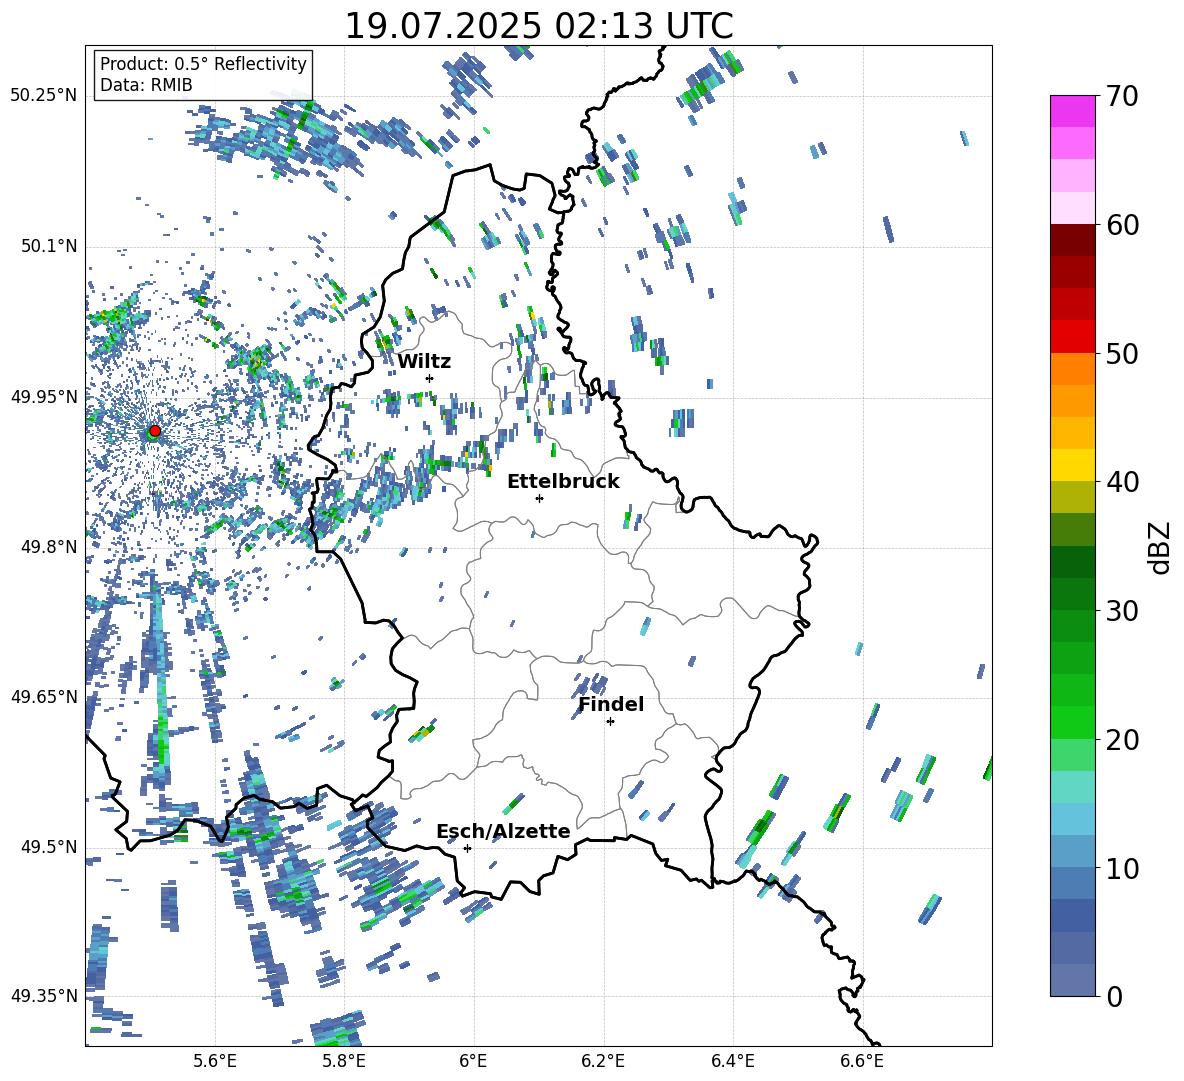Click the Findel city label
The height and width of the screenshot is (1081, 1184).
coord(611,704)
